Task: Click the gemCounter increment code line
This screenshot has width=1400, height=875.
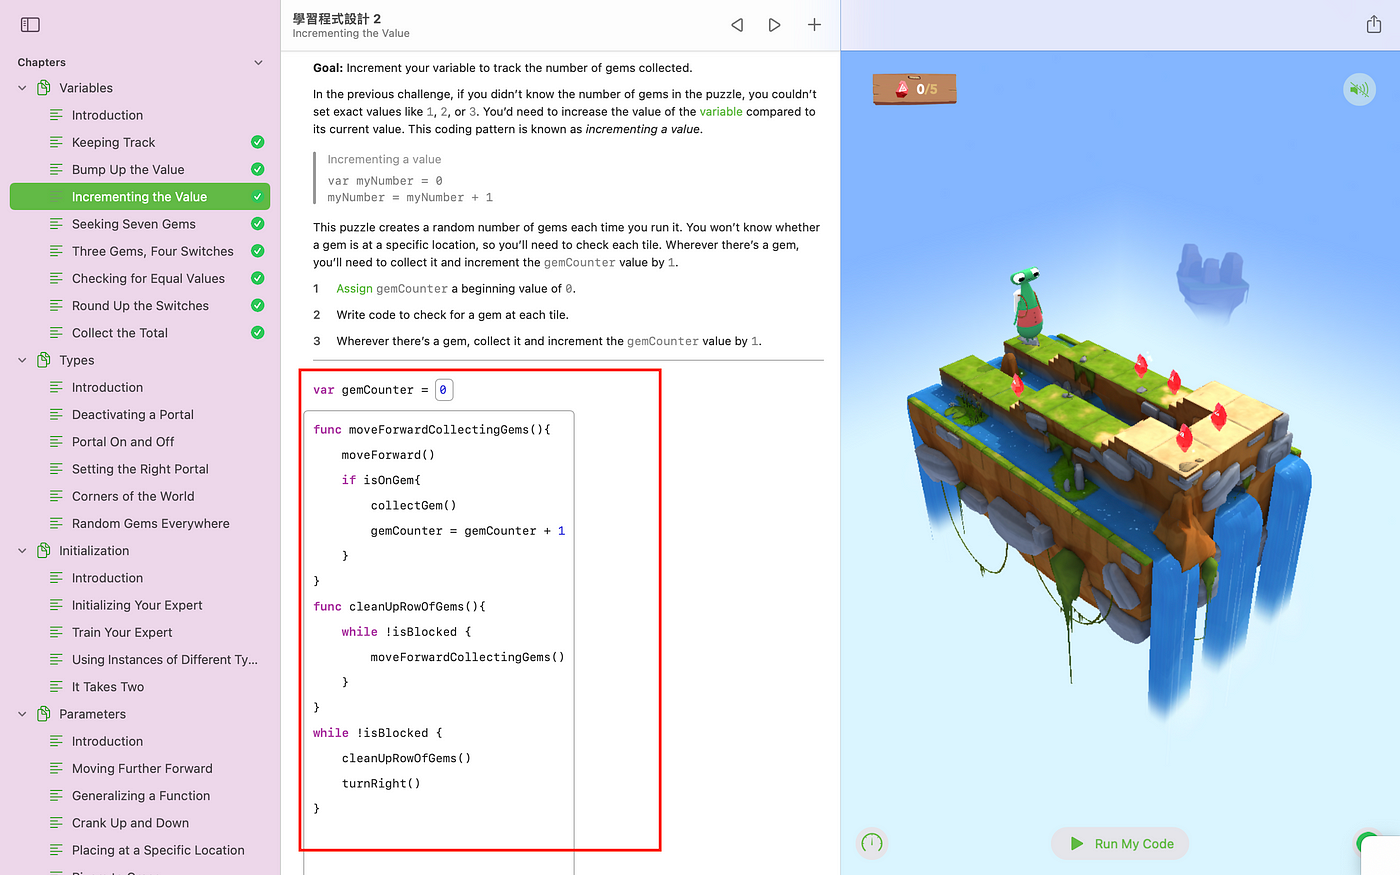Action: point(467,531)
